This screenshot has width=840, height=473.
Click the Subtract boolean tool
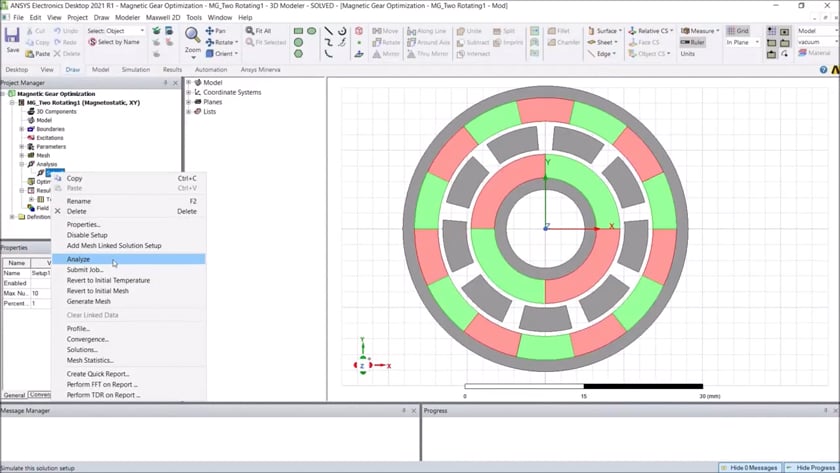[472, 42]
